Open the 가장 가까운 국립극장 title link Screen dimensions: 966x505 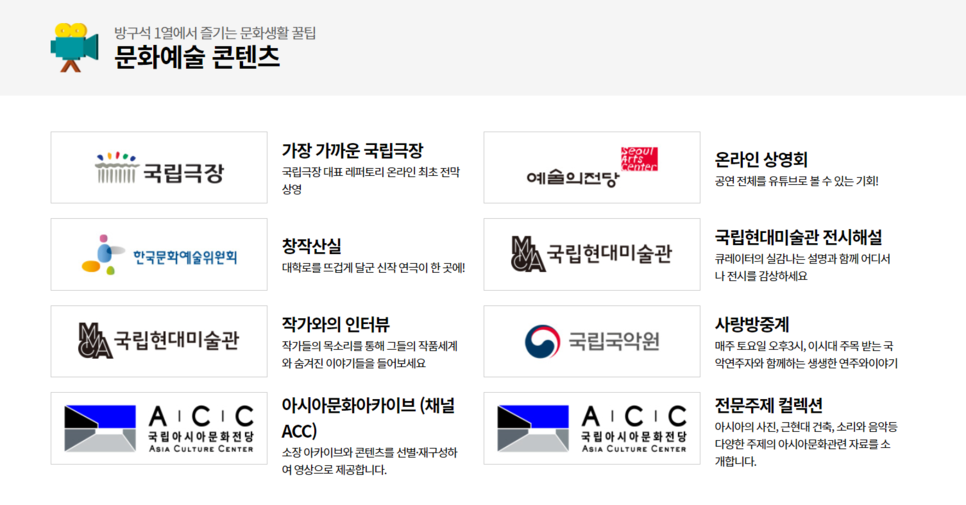point(352,150)
